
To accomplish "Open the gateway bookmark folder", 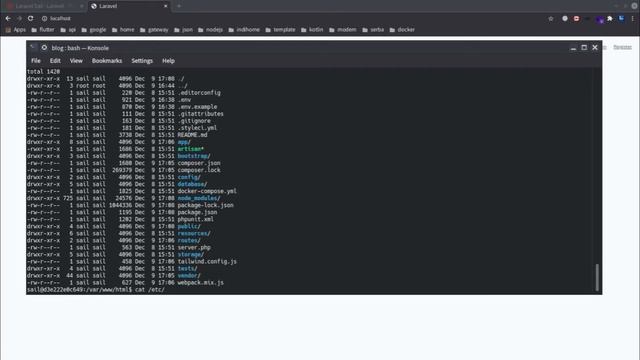I will coord(154,30).
